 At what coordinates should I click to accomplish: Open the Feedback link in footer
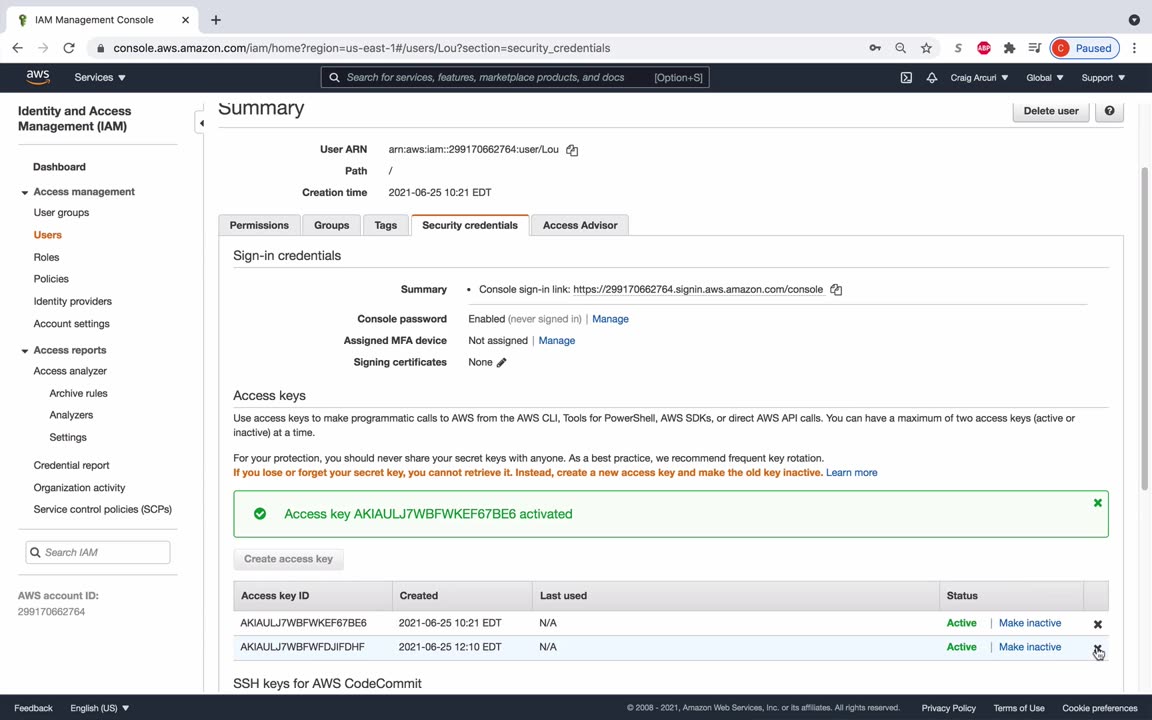tap(33, 708)
